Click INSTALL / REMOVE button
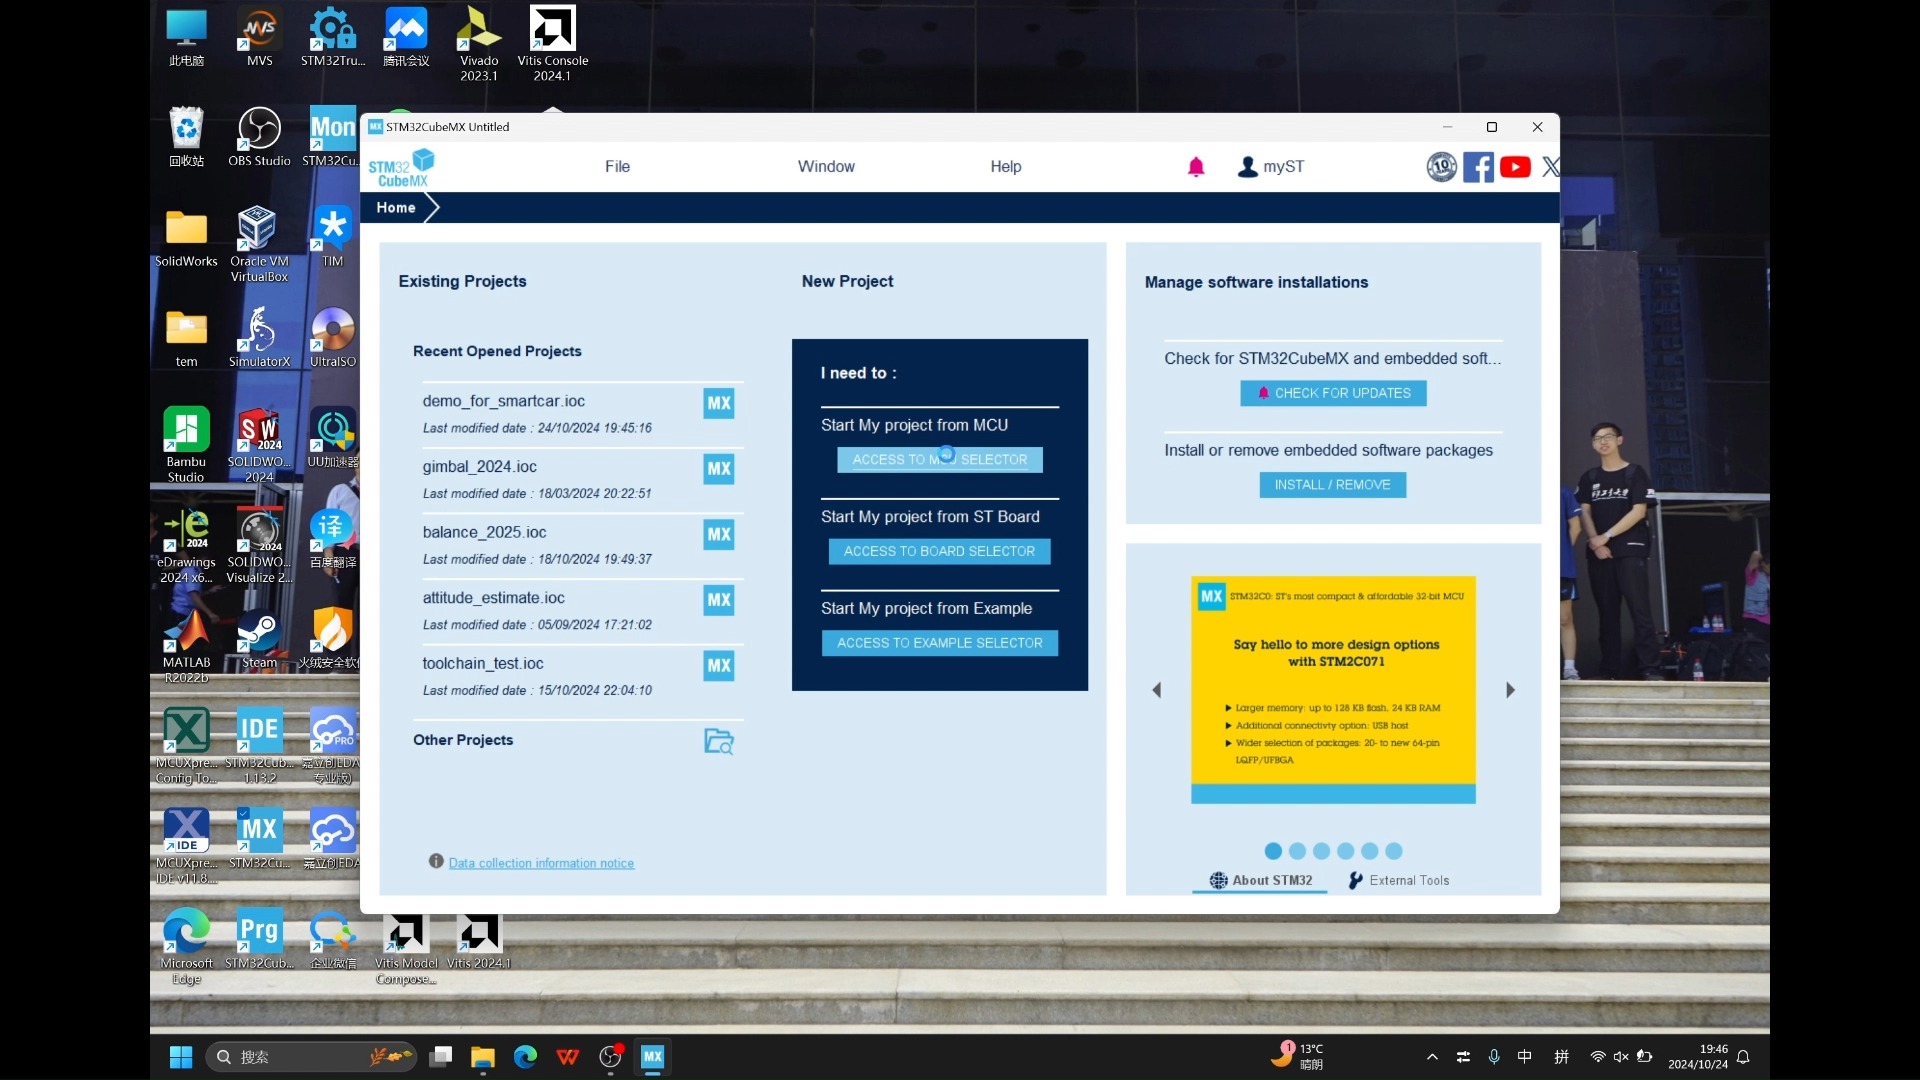This screenshot has height=1080, width=1920. (x=1332, y=485)
